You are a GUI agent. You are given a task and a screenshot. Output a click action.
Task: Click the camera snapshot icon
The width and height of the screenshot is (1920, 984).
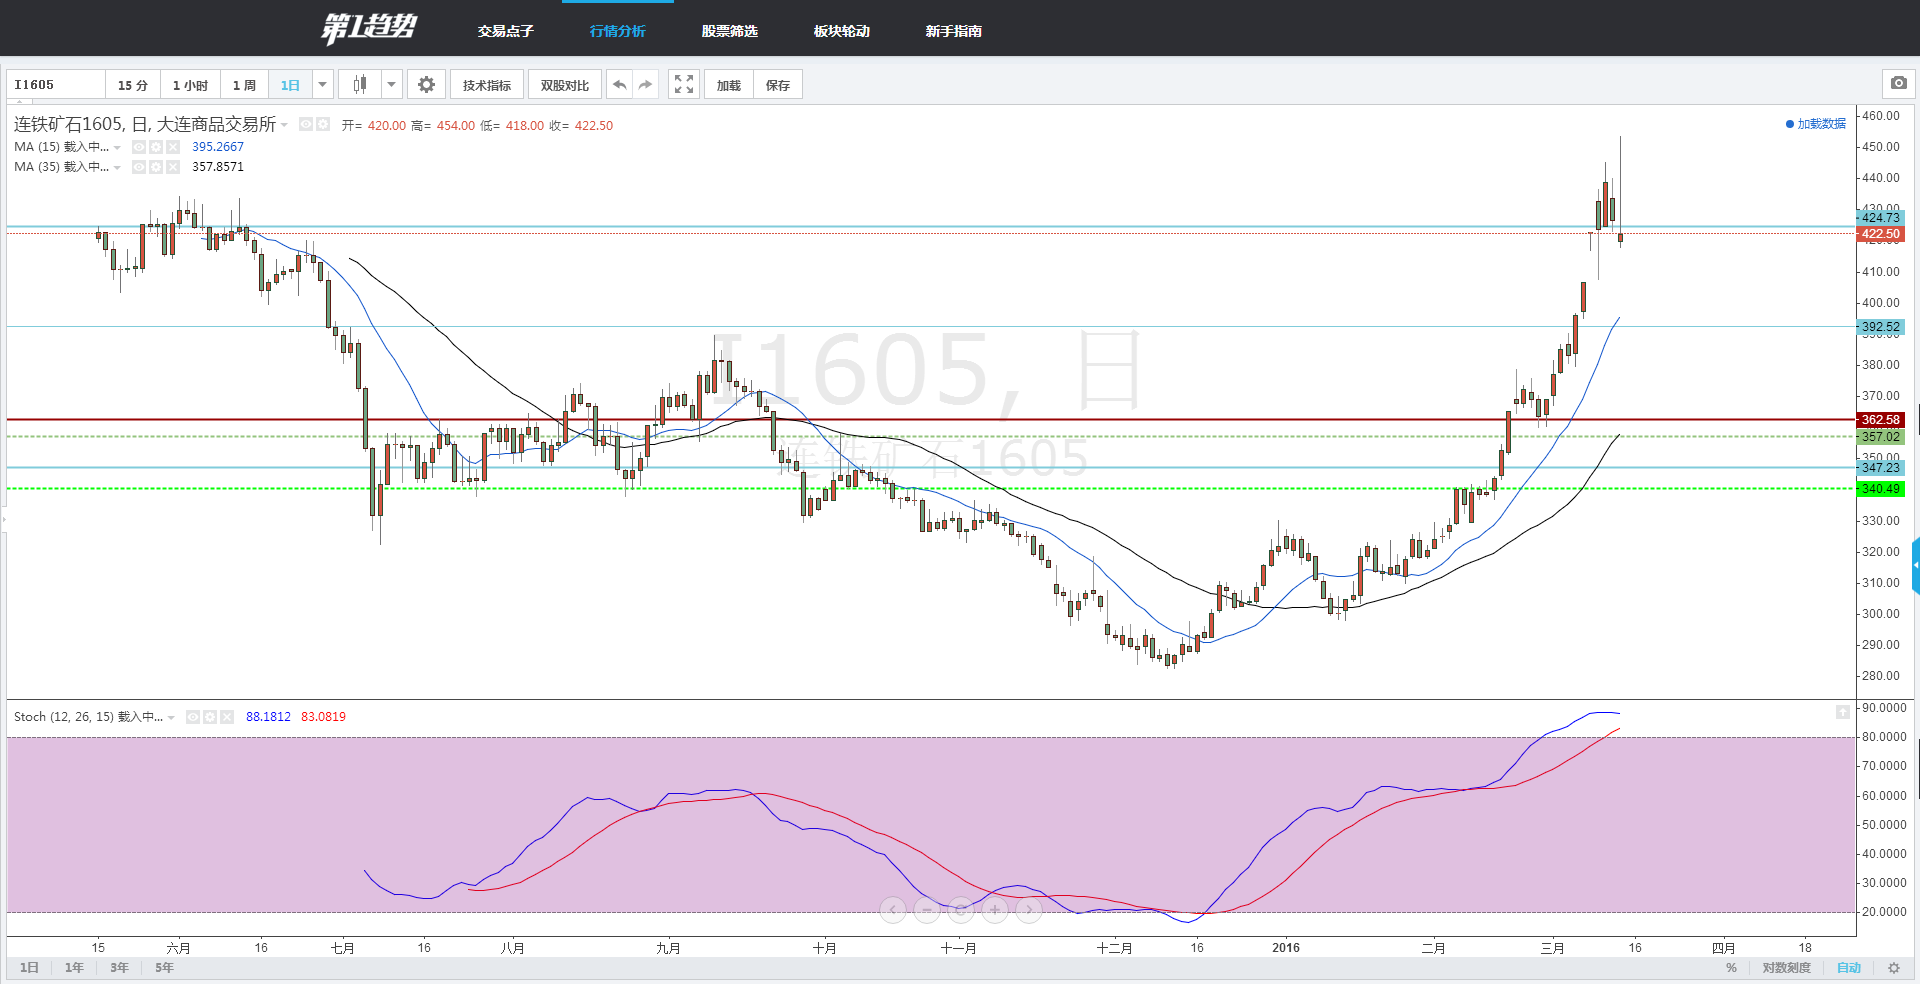coord(1898,84)
